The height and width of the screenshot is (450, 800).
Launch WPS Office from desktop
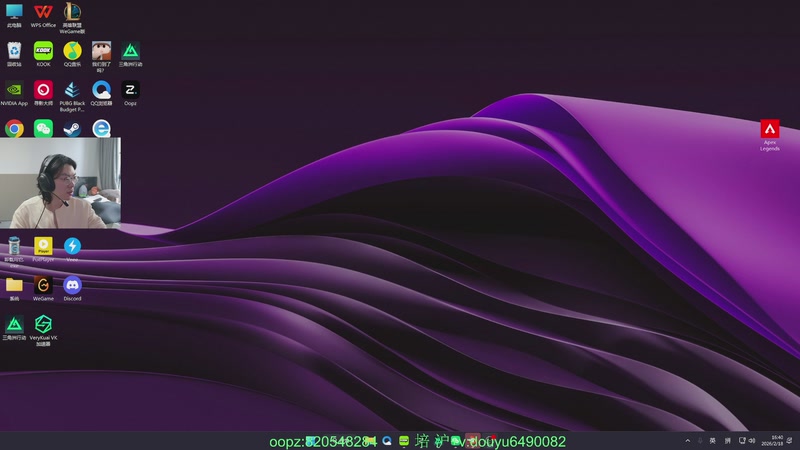43,15
